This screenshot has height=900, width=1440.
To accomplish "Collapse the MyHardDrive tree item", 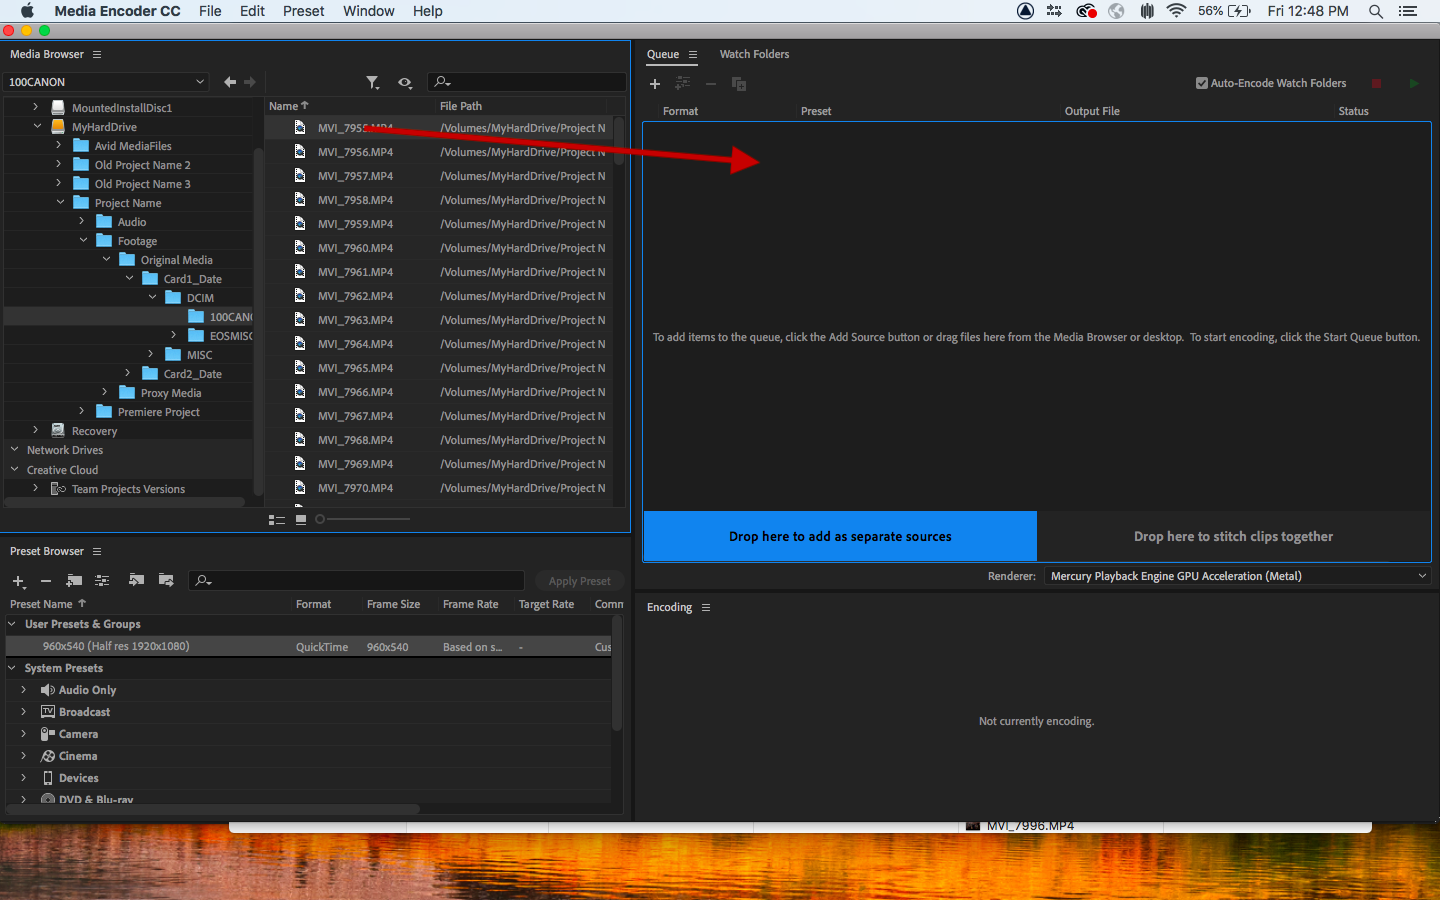I will (38, 126).
